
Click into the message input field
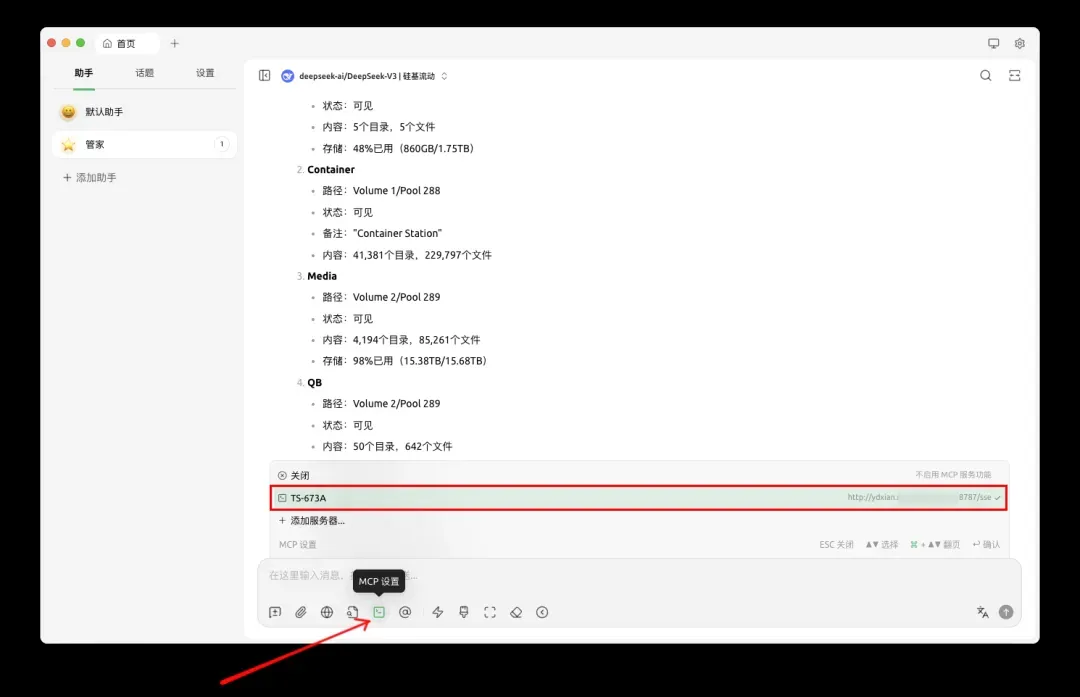click(638, 575)
